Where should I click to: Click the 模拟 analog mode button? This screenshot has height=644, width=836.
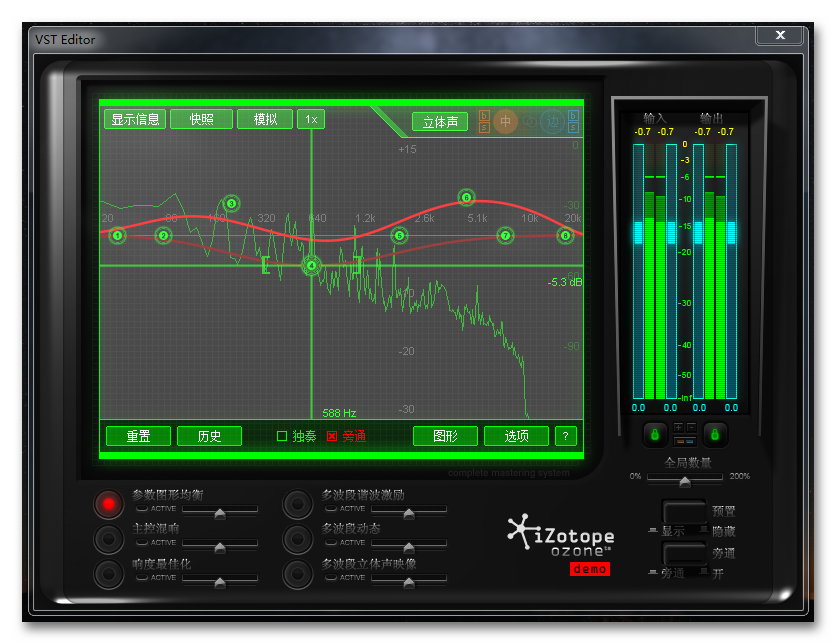[265, 119]
